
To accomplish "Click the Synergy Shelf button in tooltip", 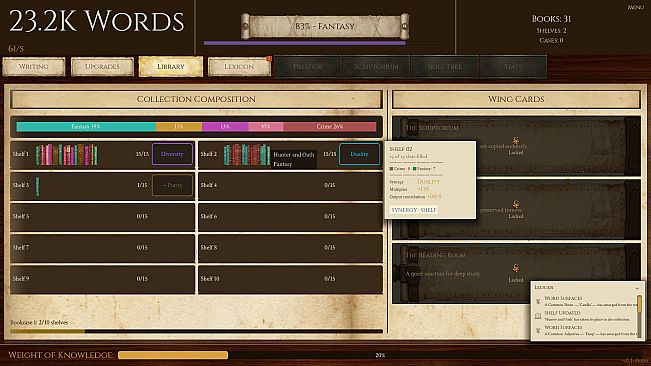I will coord(414,210).
